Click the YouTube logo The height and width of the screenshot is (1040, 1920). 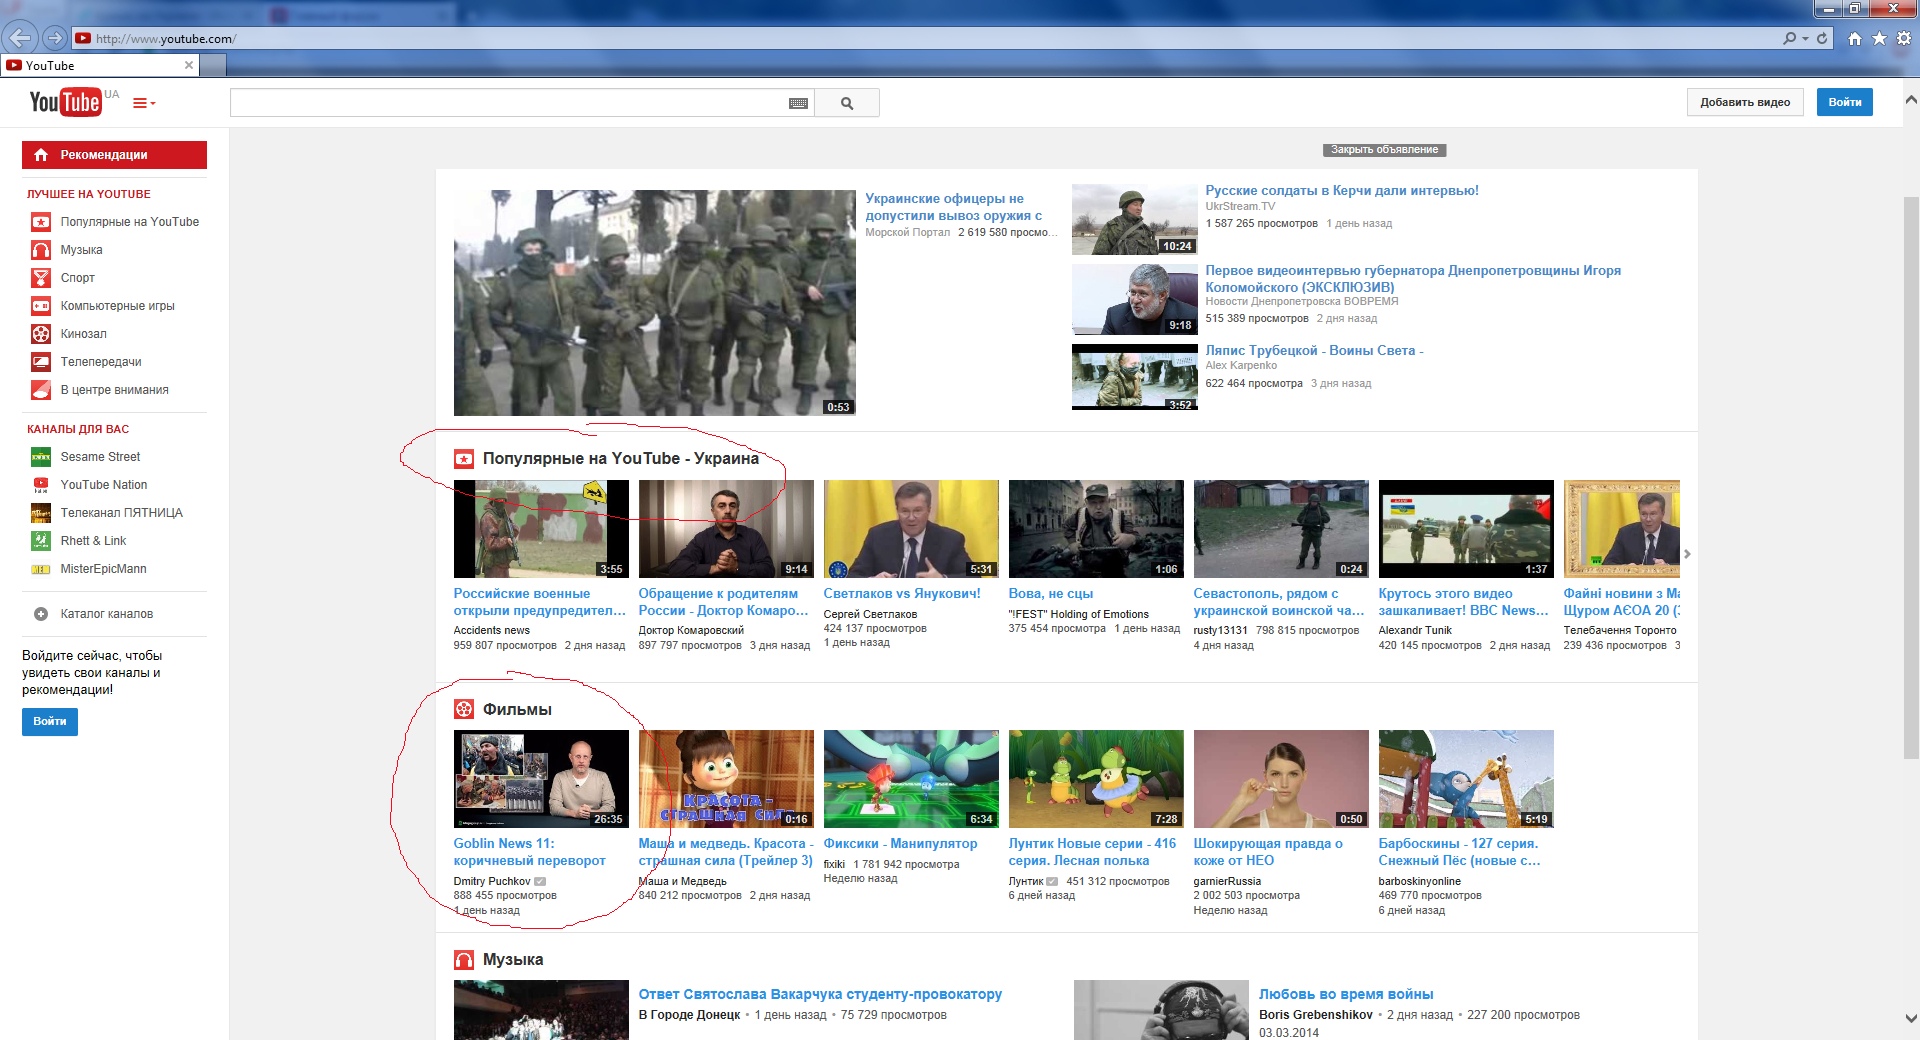tap(65, 102)
